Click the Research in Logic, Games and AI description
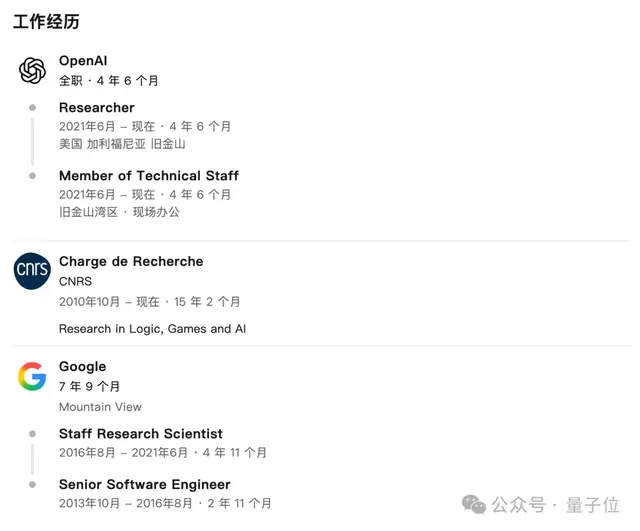 pos(152,328)
